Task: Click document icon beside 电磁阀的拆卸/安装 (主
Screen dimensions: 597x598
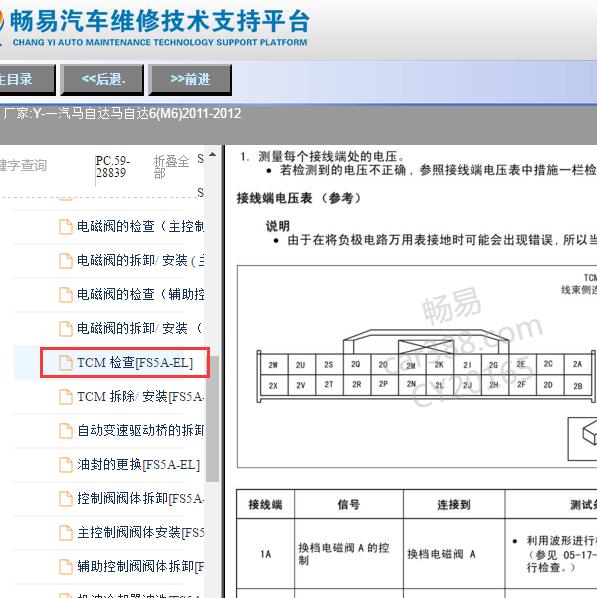Action: 66,261
